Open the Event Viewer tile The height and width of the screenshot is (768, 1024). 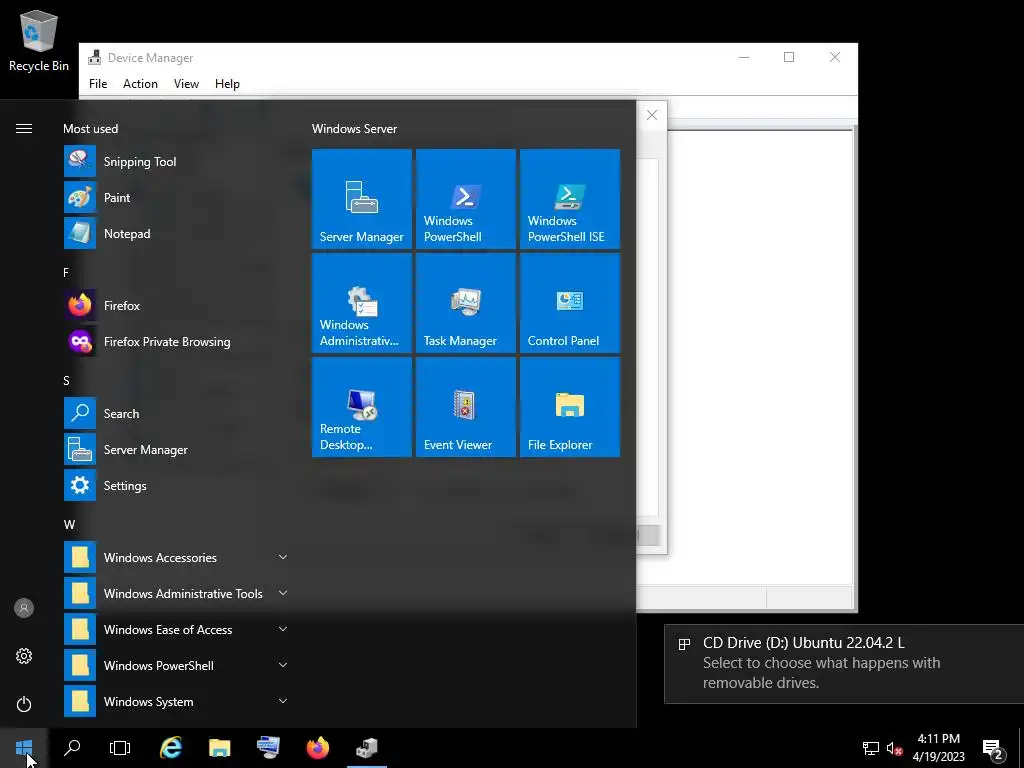(466, 407)
